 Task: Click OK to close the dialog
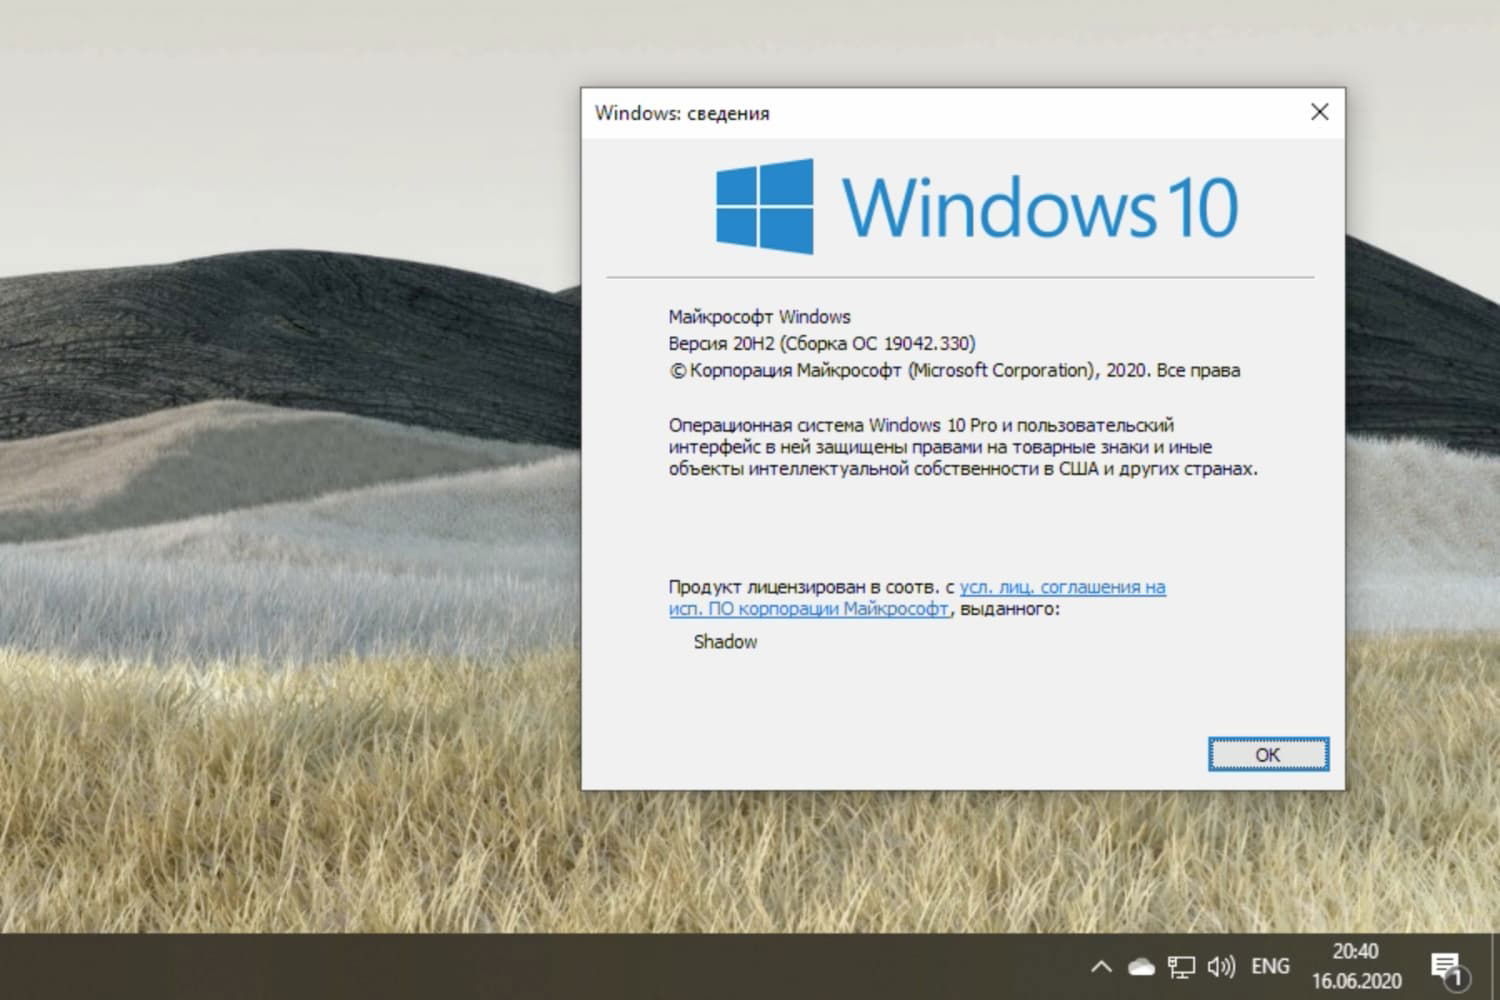pos(1267,755)
